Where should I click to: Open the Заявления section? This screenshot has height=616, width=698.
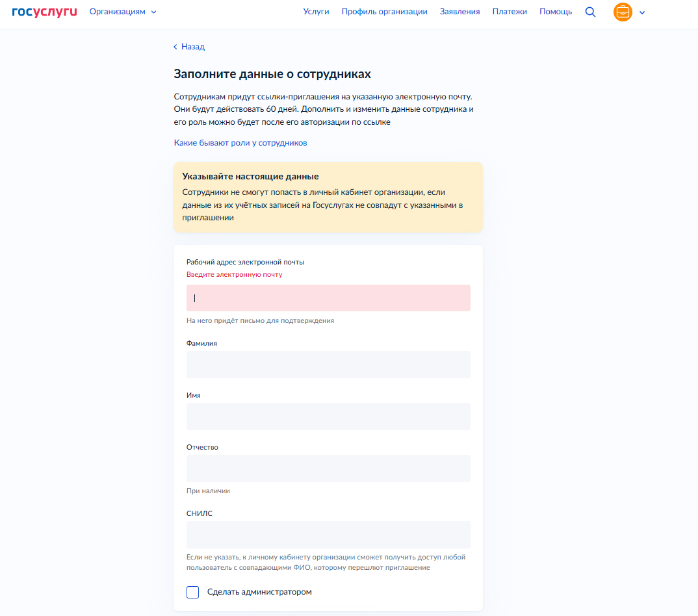459,12
